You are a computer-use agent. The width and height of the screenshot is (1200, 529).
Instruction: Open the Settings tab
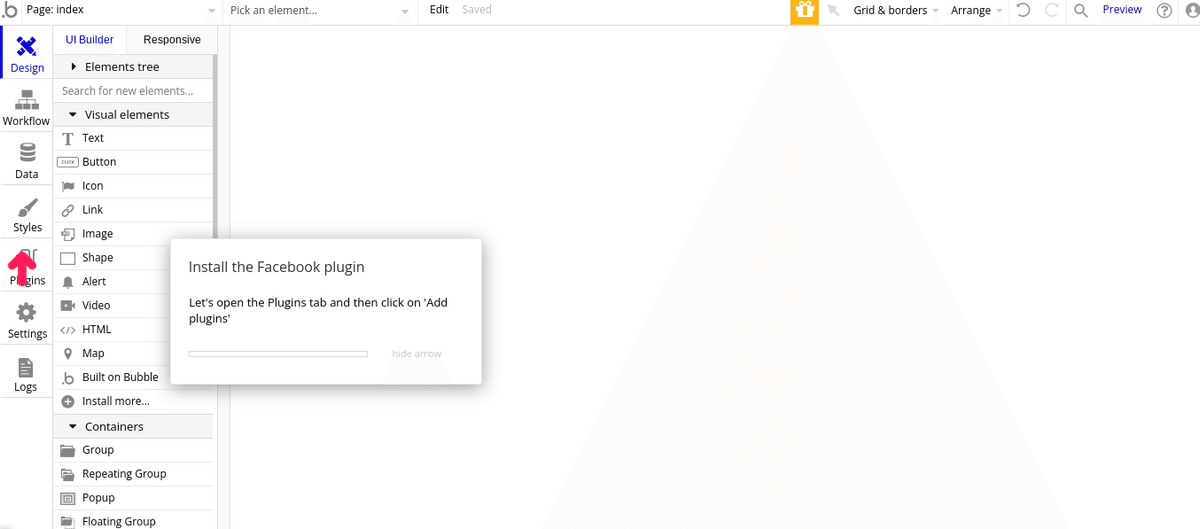27,321
